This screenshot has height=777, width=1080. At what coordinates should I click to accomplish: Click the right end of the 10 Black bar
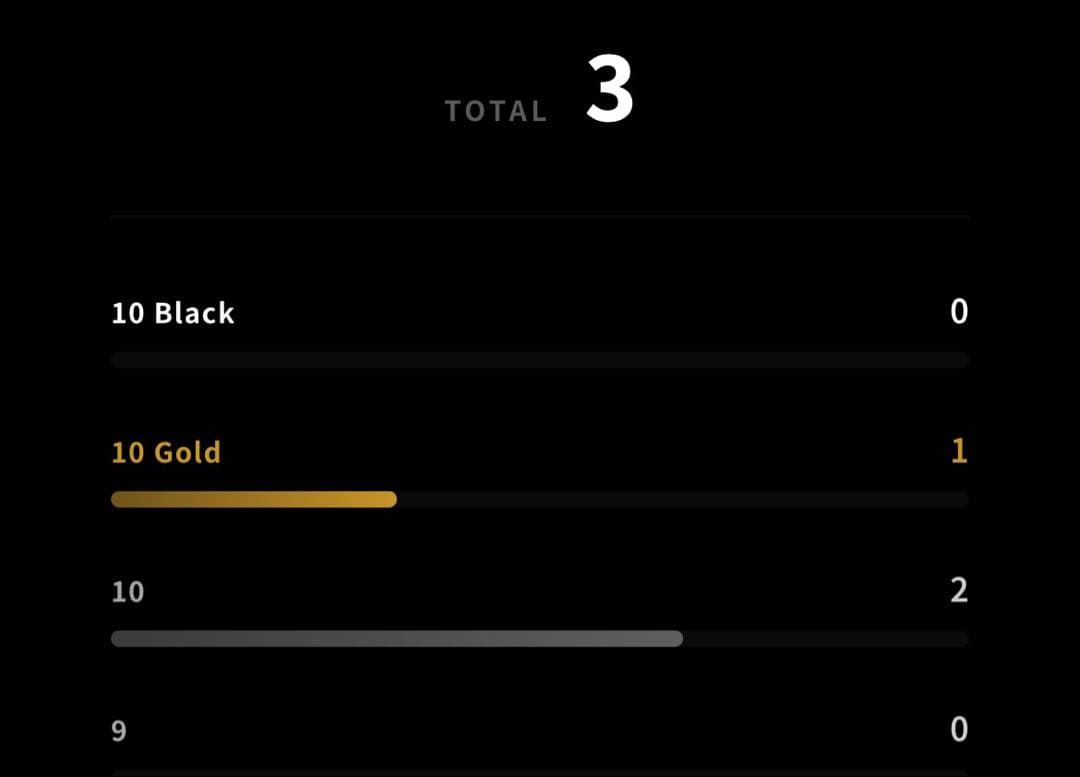point(962,360)
